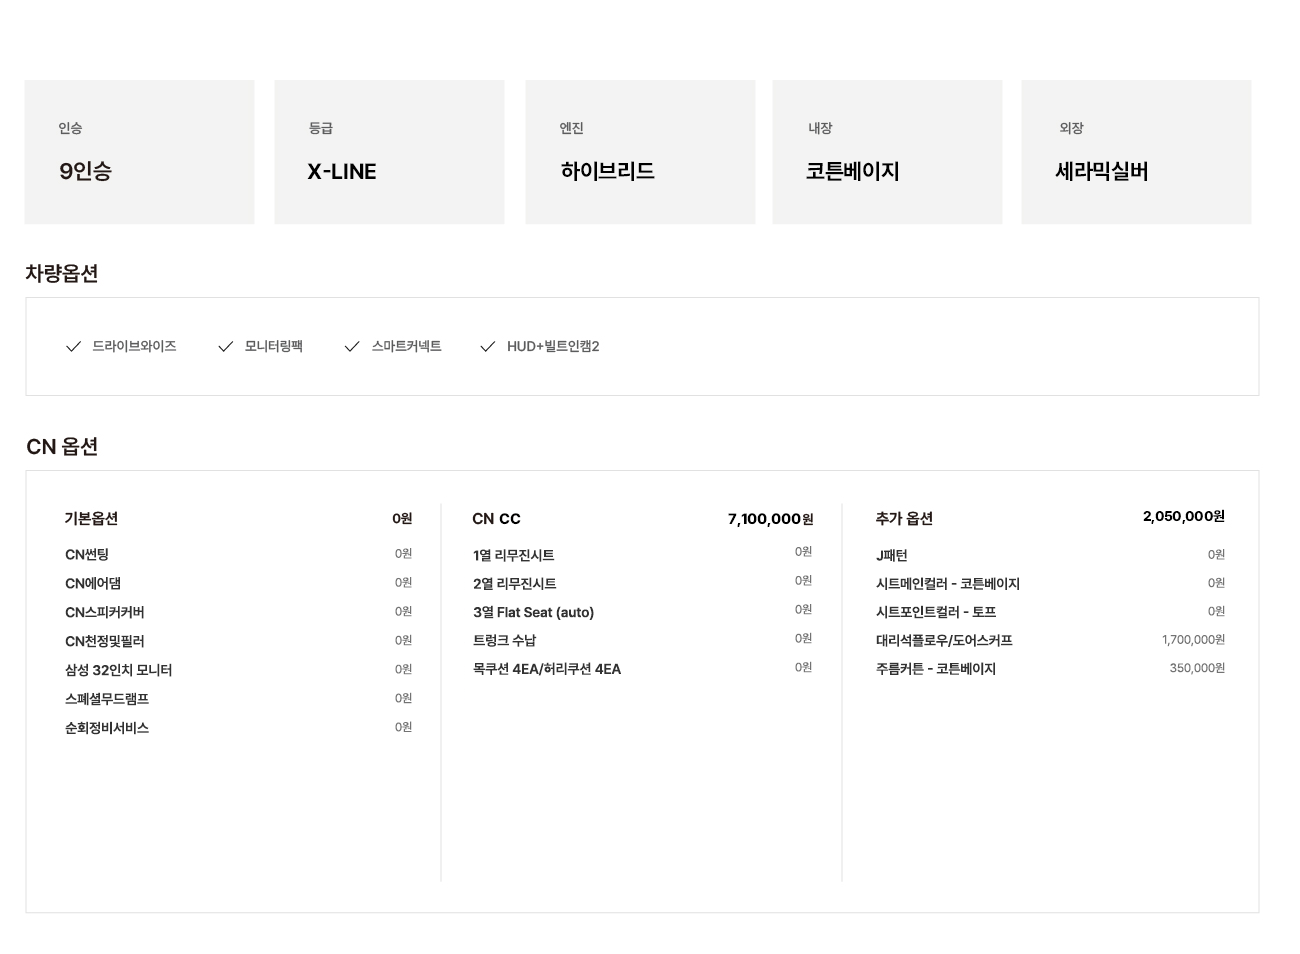1300x954 pixels.
Task: Click the 드라이브와이즈 checkmark icon
Action: (73, 346)
